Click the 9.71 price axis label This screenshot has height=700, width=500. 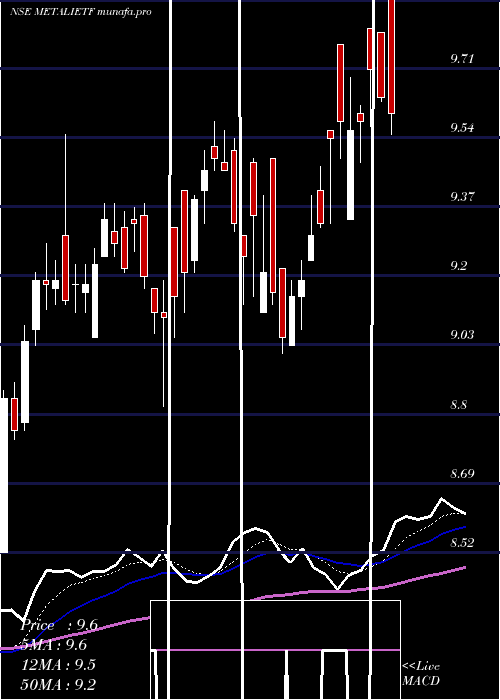tap(462, 58)
